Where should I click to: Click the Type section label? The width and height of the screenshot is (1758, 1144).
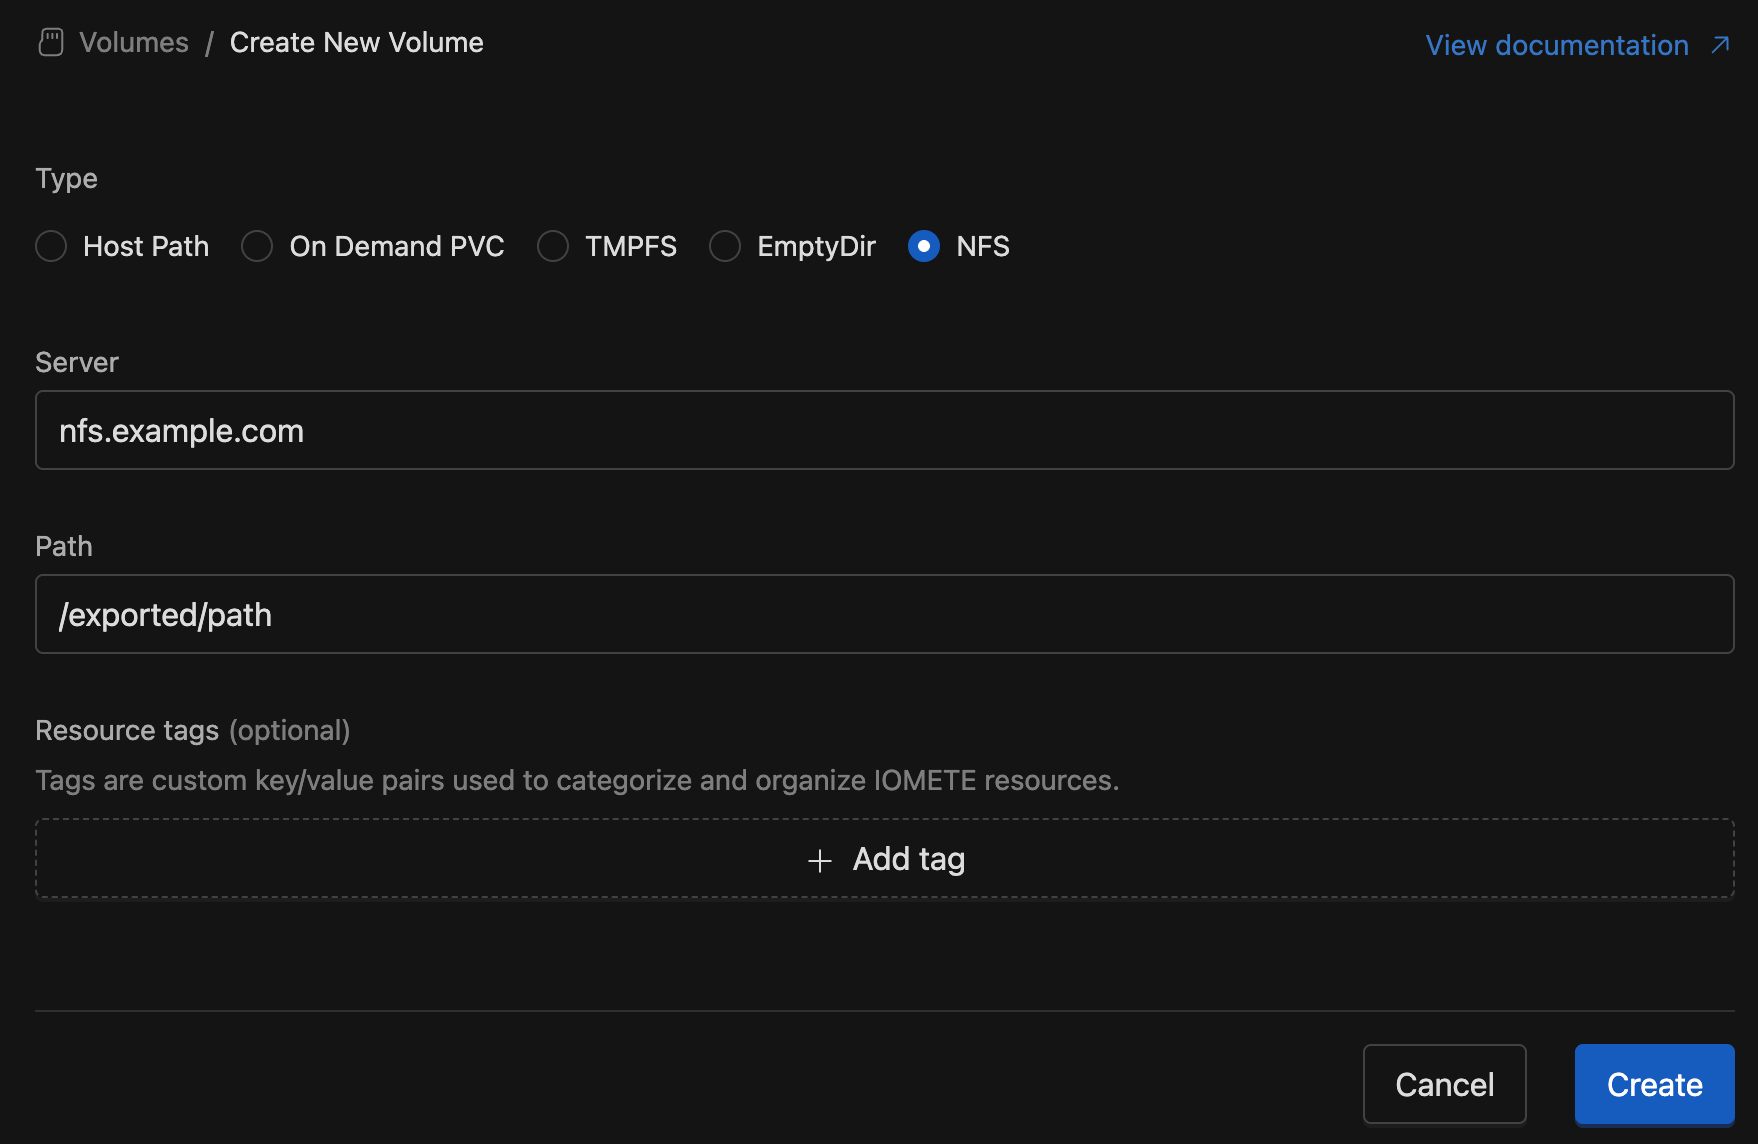click(x=66, y=178)
